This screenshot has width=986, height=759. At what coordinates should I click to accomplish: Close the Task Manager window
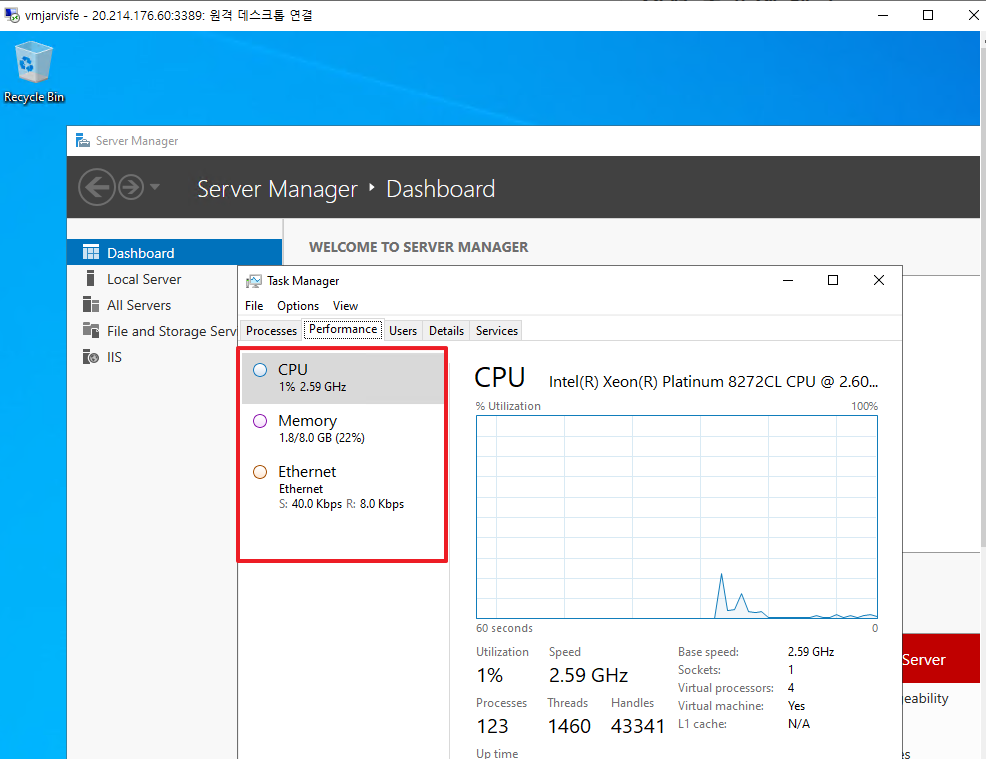click(x=878, y=280)
